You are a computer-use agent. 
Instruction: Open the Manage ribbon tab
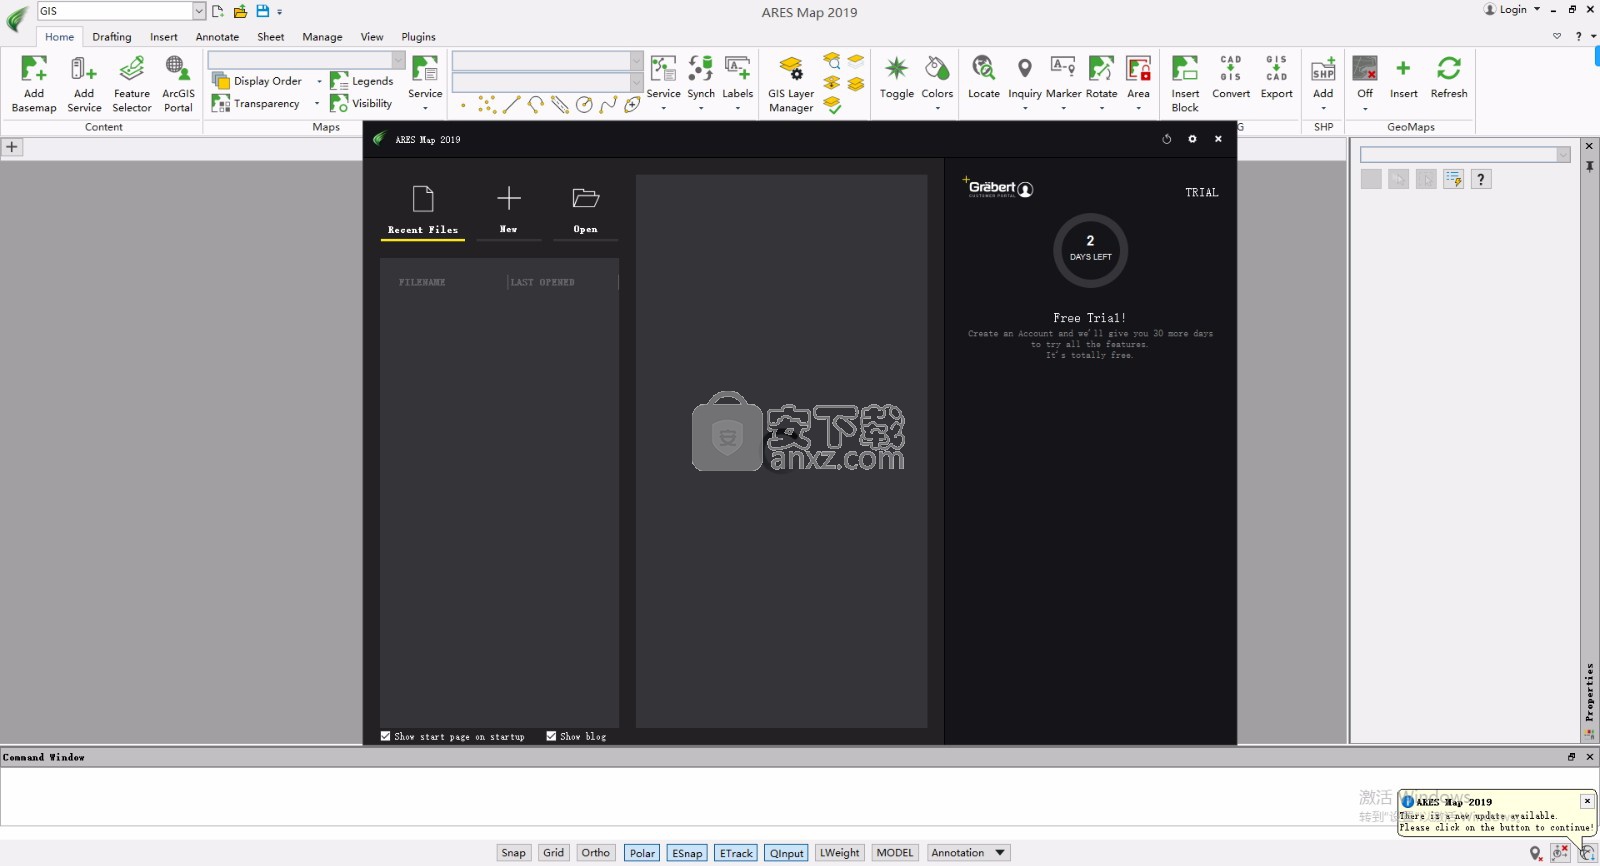322,37
